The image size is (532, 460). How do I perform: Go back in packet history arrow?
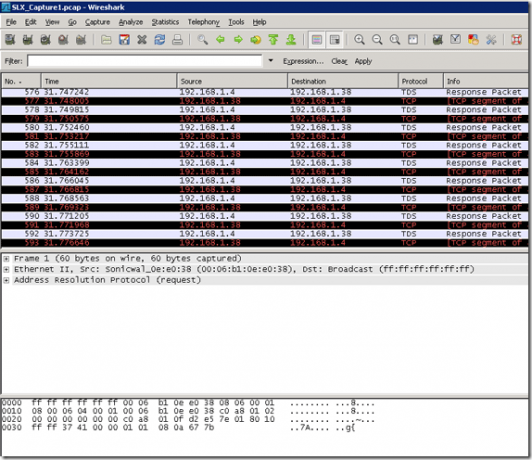(220, 40)
